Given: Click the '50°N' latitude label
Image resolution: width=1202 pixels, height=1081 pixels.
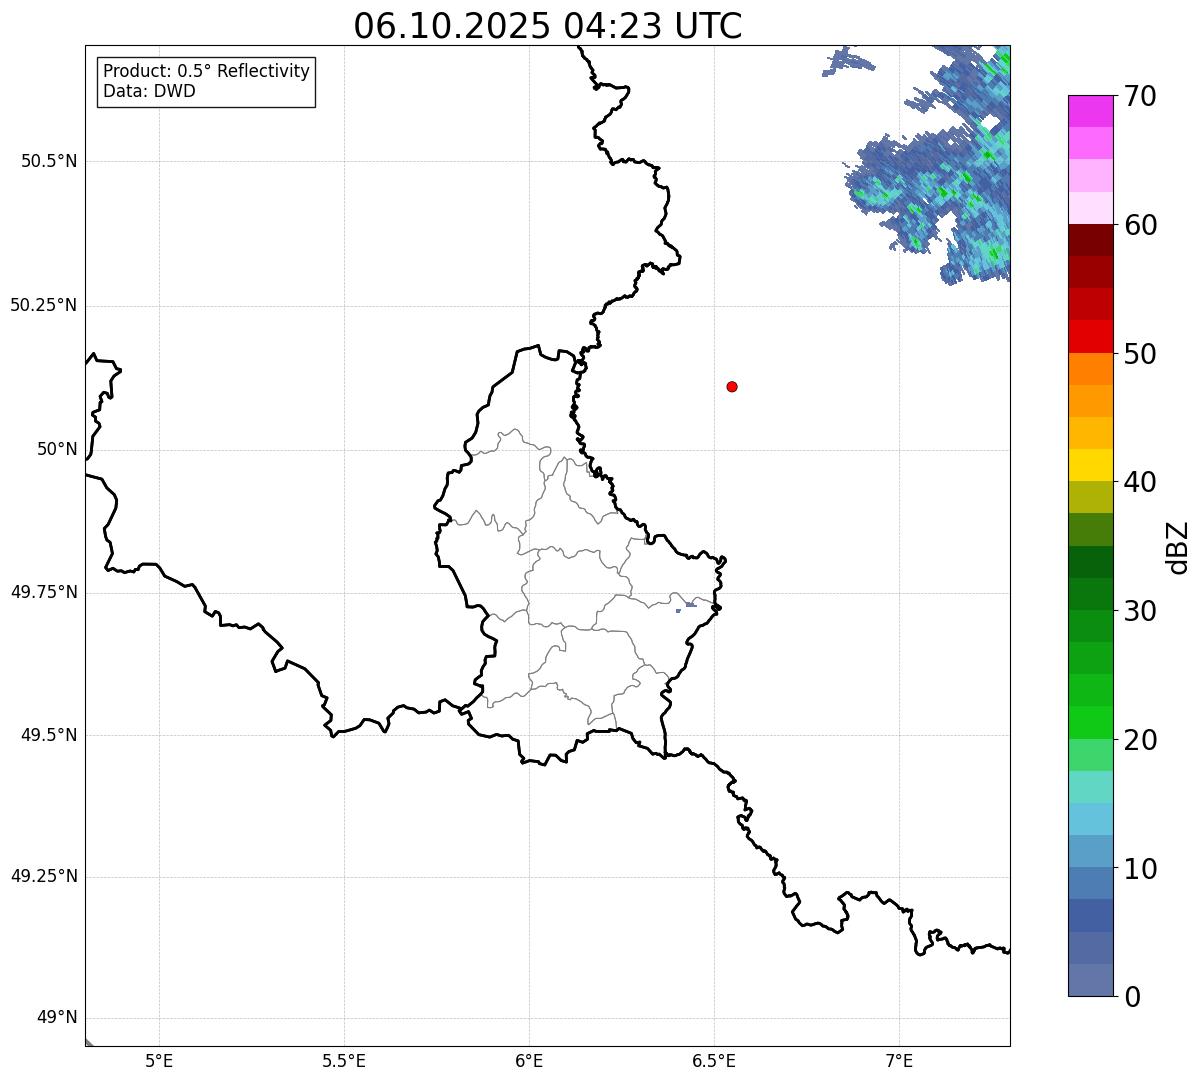Looking at the screenshot, I should (57, 449).
